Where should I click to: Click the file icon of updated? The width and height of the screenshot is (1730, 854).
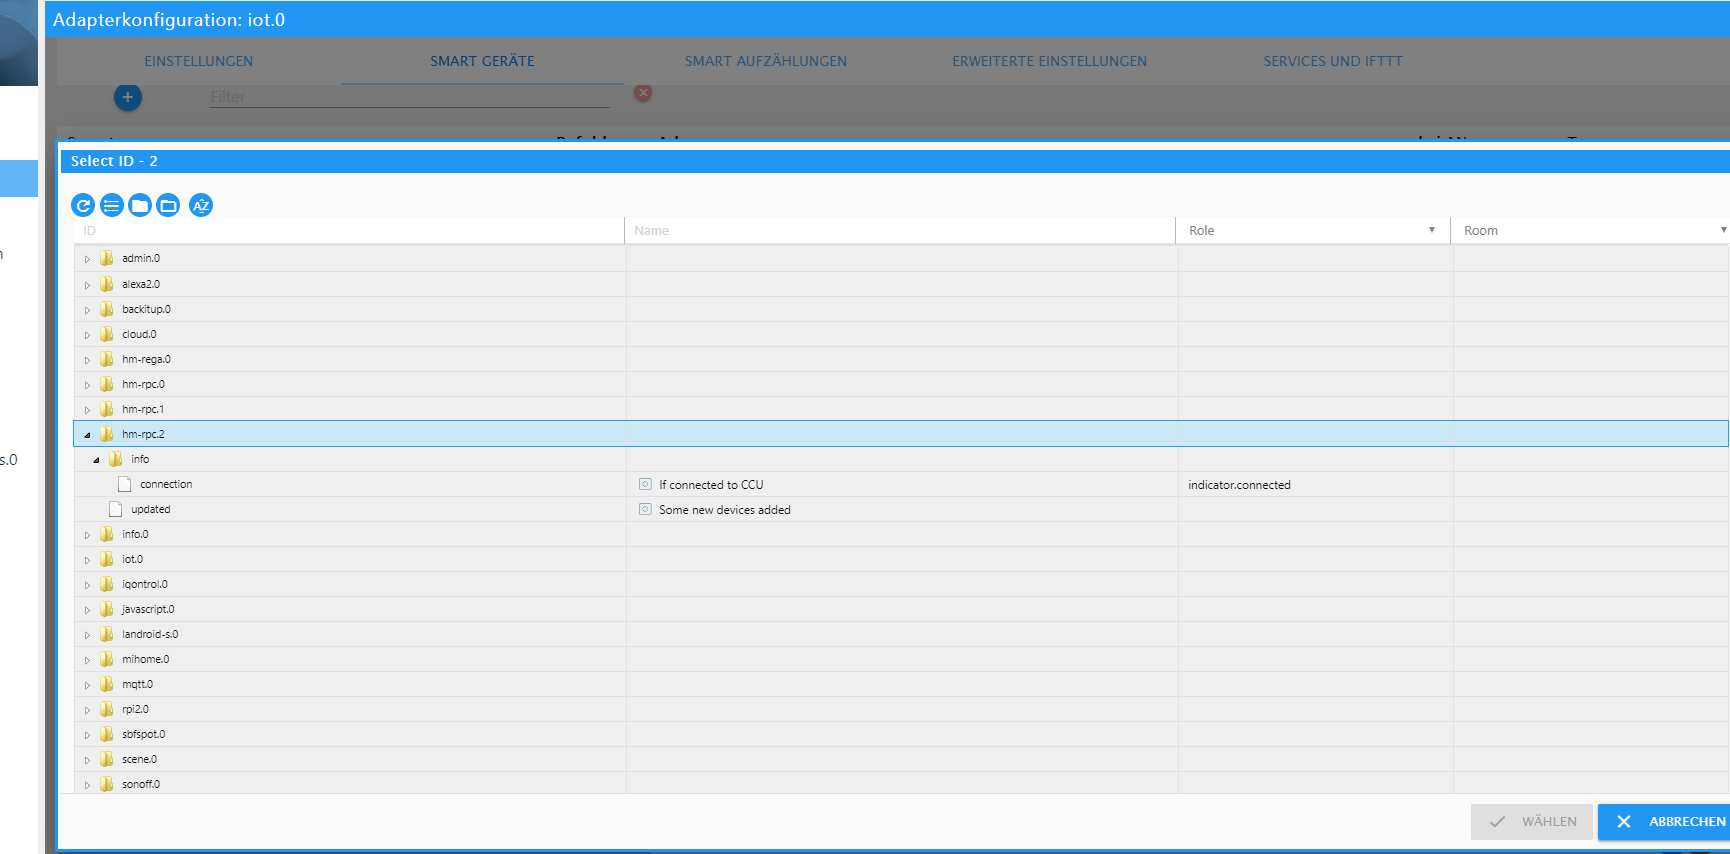pos(116,509)
